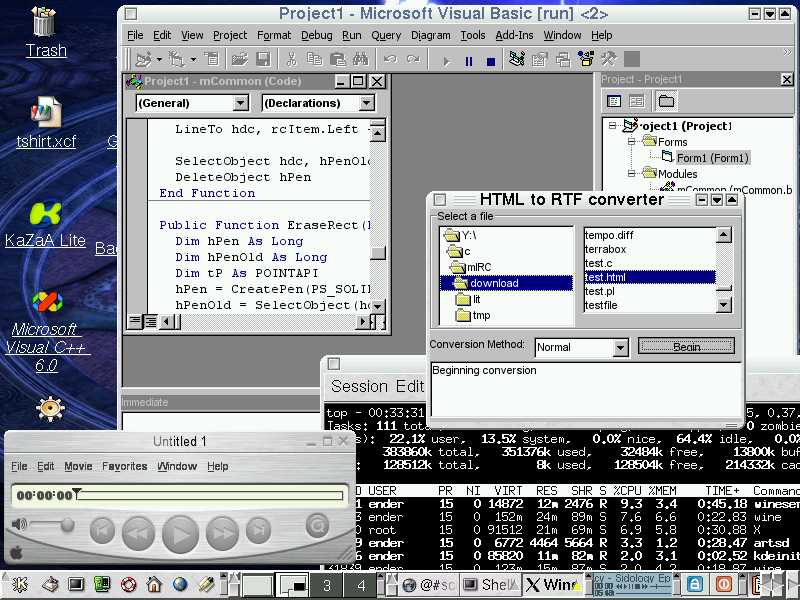Click the QuickTime volume slider knob
This screenshot has height=600, width=800.
coord(67,524)
